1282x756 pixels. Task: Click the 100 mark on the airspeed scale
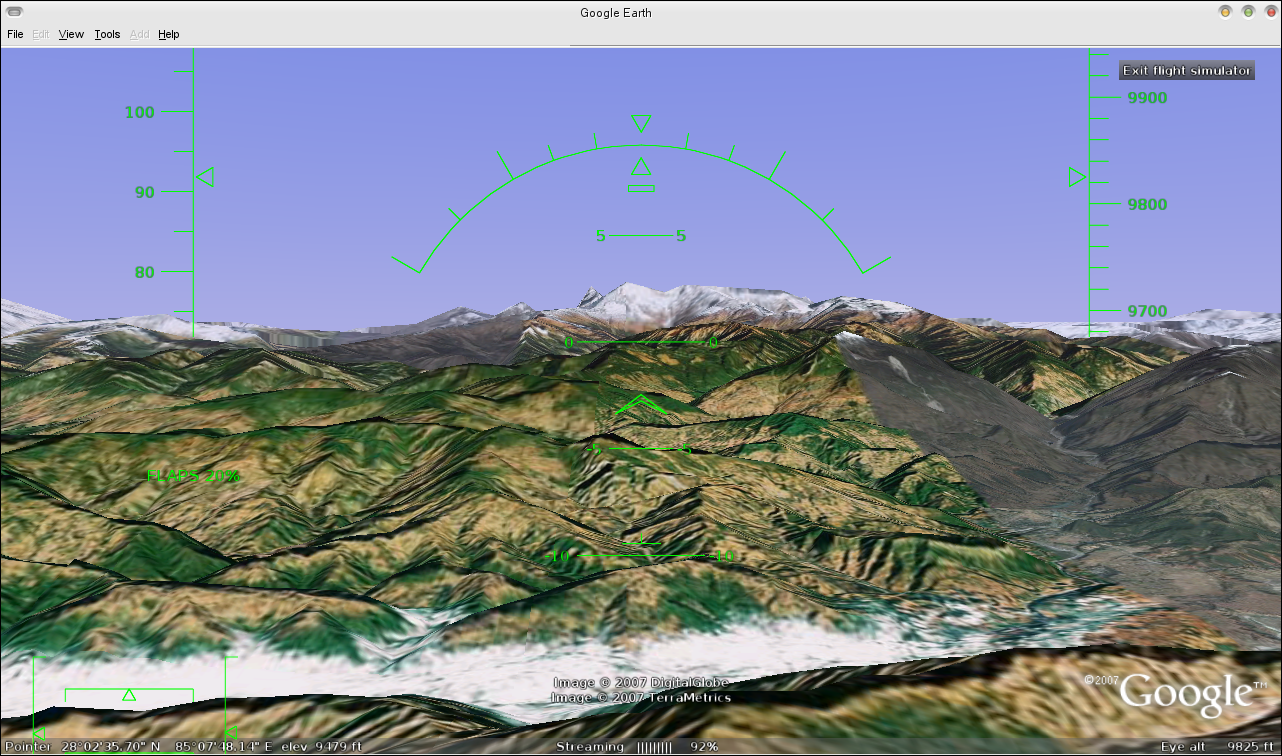140,112
